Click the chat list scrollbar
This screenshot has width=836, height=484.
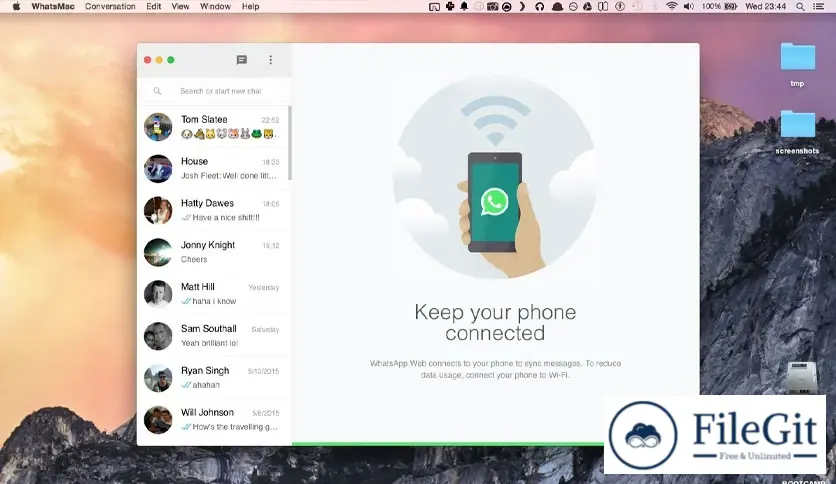coord(290,143)
